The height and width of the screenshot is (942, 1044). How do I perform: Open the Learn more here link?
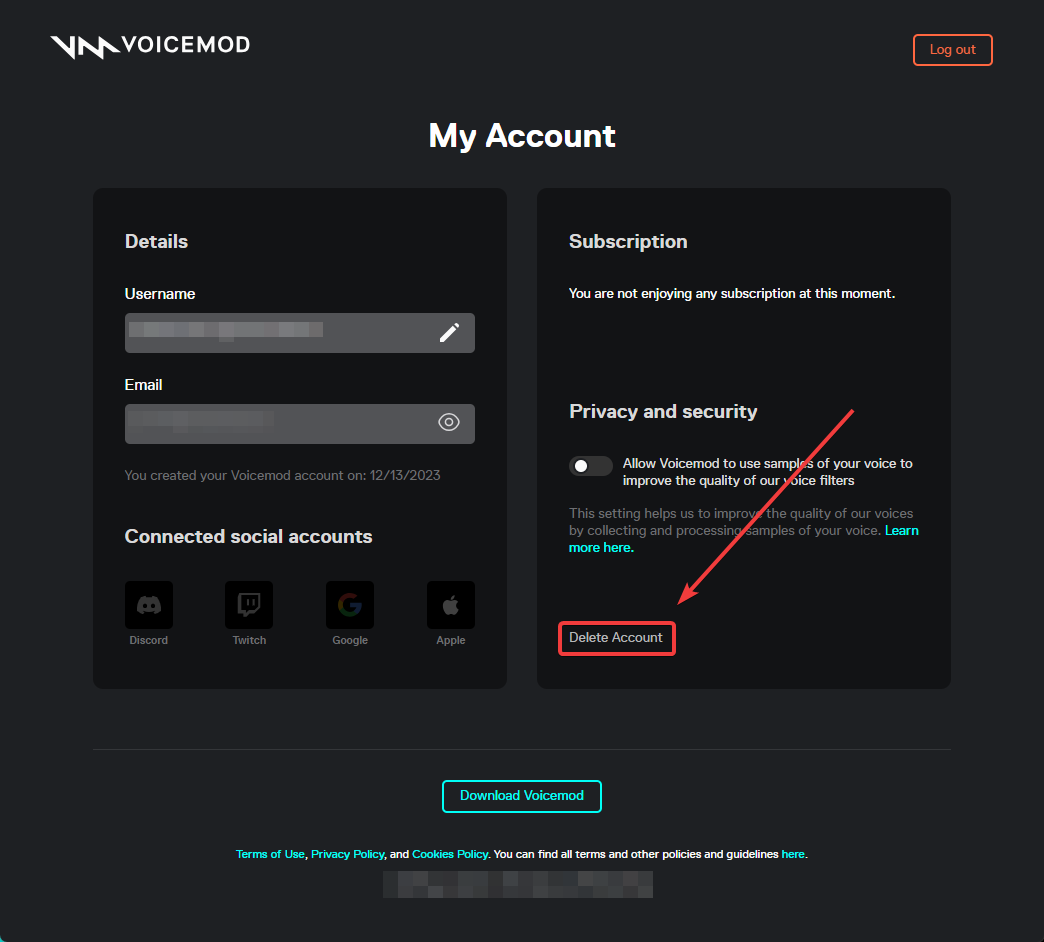[x=744, y=539]
